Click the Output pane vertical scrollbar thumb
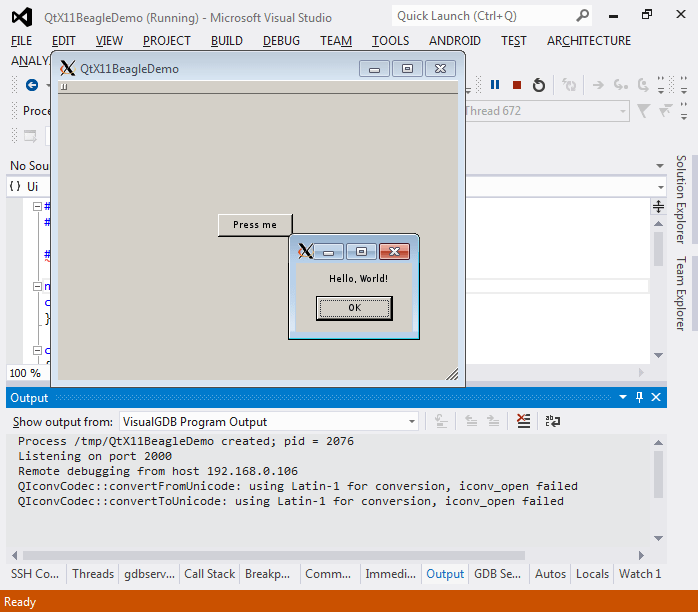 pos(658,474)
